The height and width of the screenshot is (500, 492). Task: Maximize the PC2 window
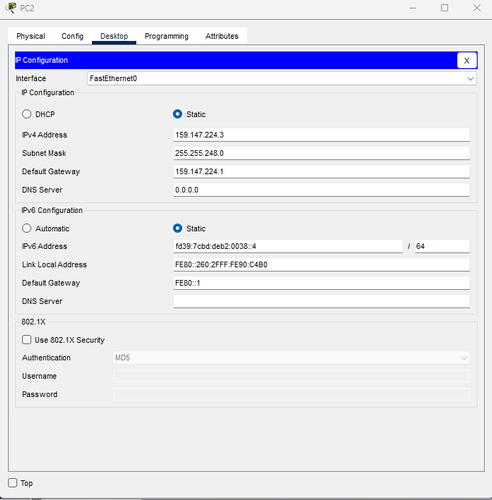[444, 8]
